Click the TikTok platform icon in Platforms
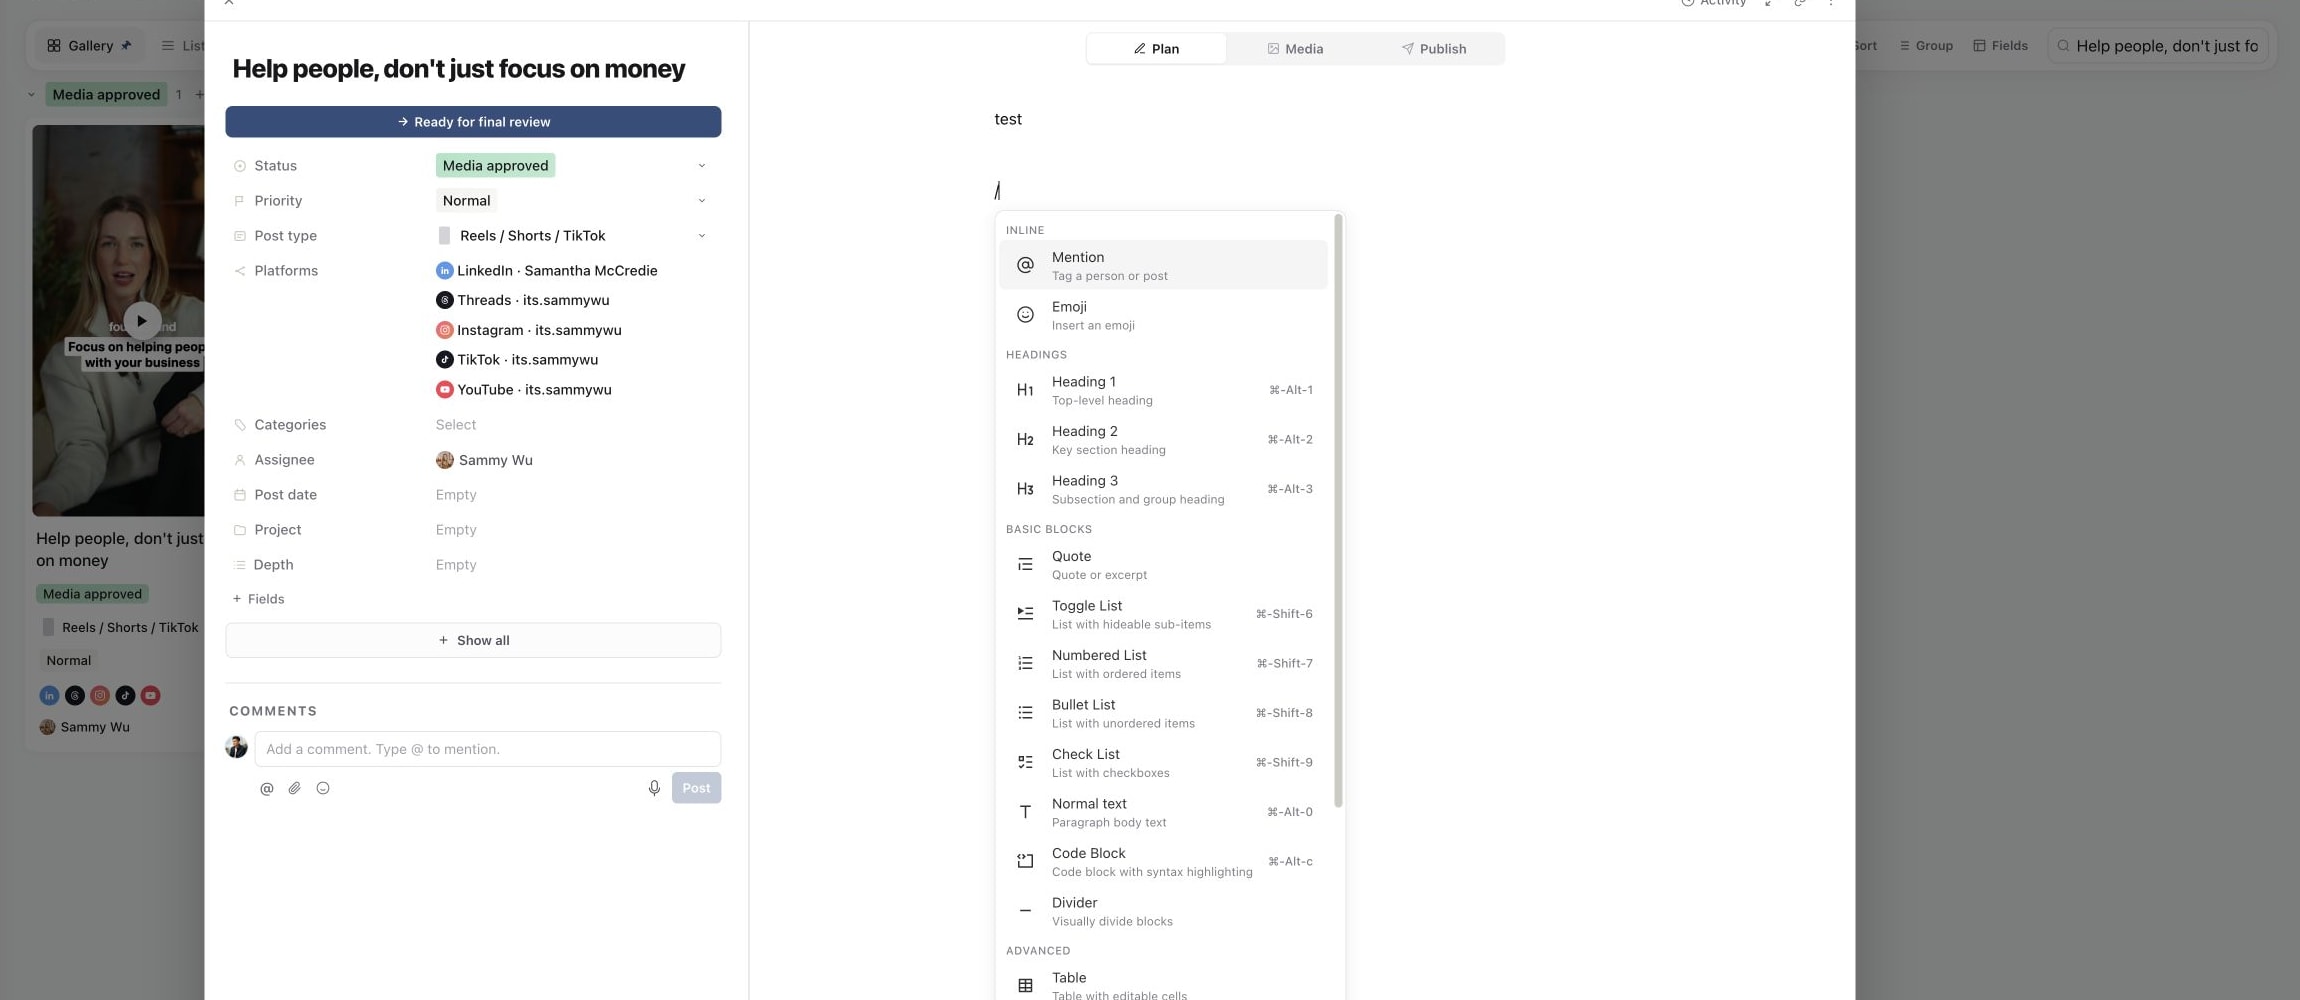Image resolution: width=2300 pixels, height=1000 pixels. click(x=445, y=360)
